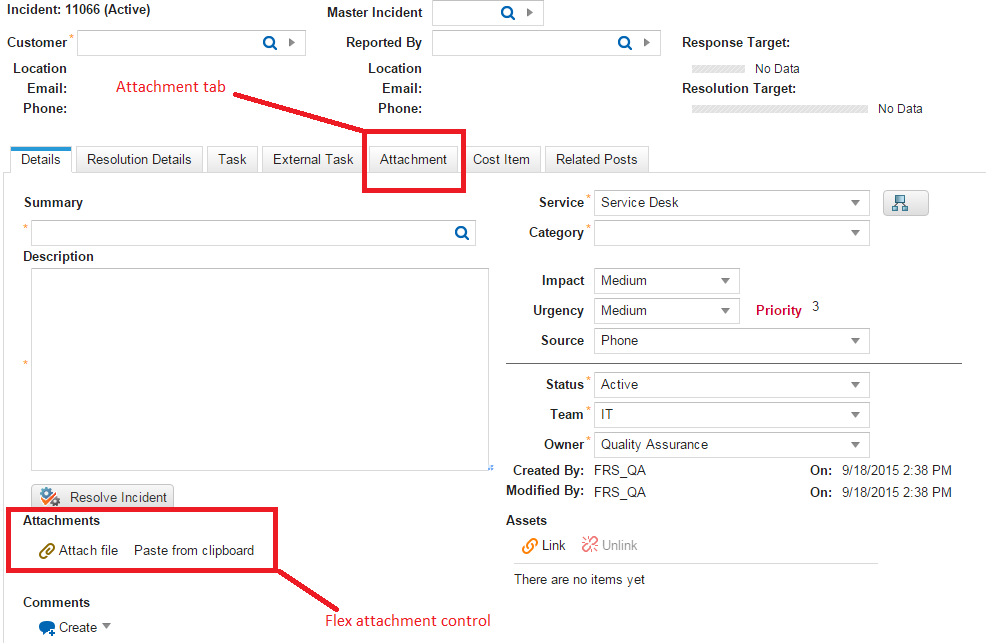The image size is (986, 643).
Task: Click the Summary field search icon
Action: pyautogui.click(x=461, y=233)
